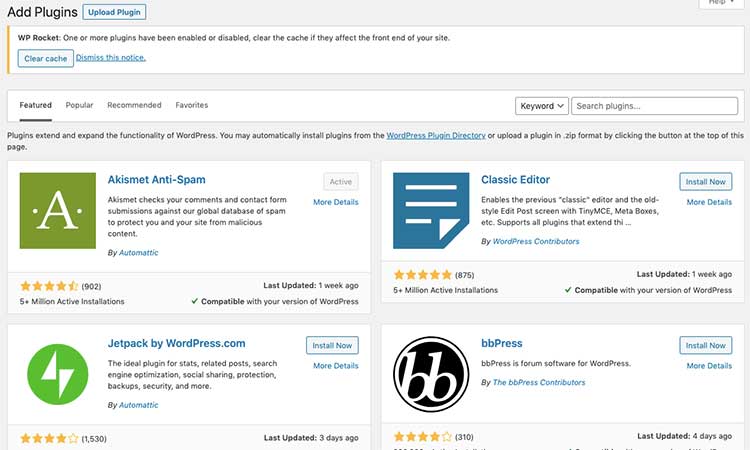The width and height of the screenshot is (750, 450).
Task: Open the Akismet Anti-Spam title link
Action: point(156,179)
